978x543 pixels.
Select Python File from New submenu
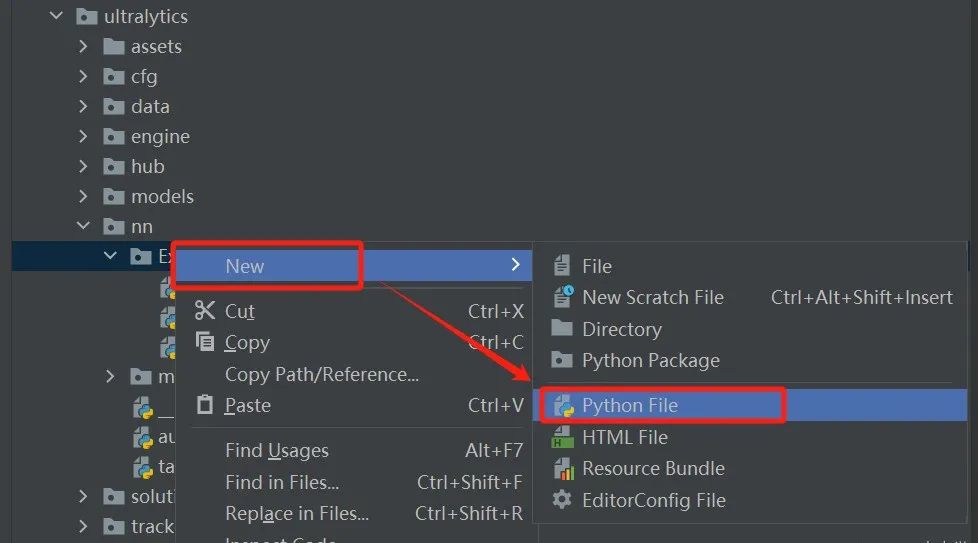click(x=750, y=405)
